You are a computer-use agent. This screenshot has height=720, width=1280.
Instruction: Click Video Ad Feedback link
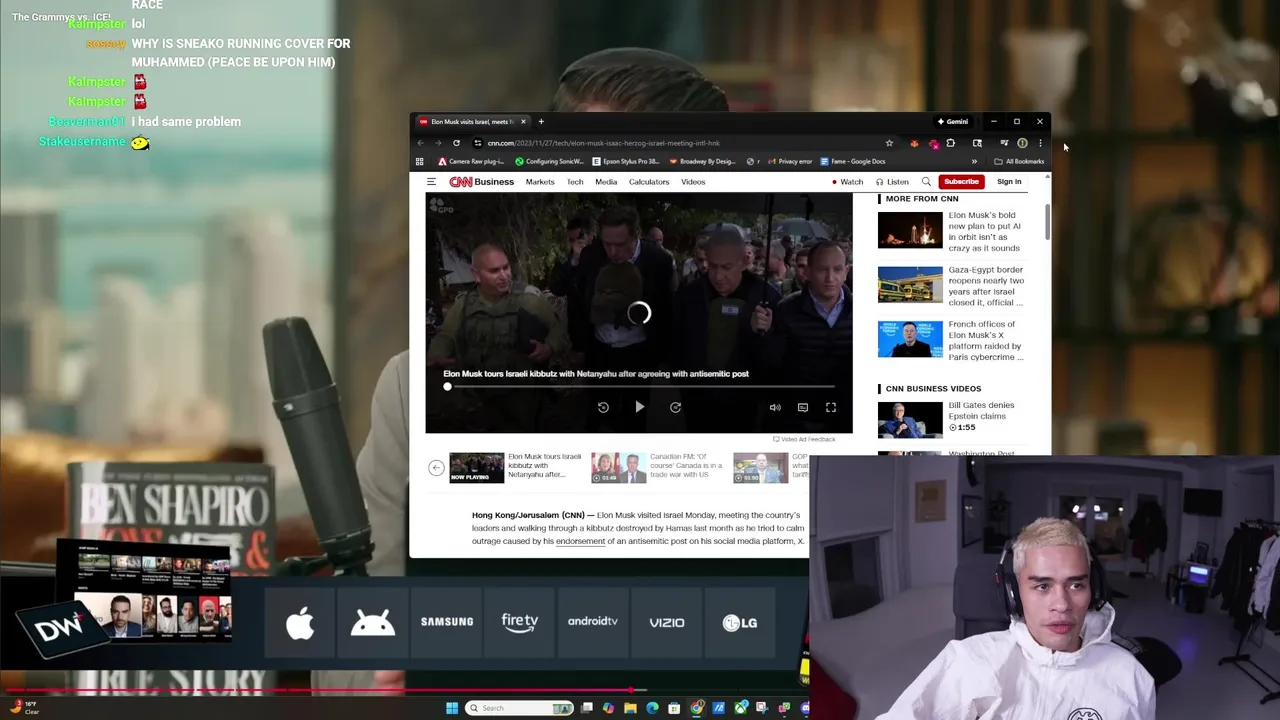pyautogui.click(x=804, y=439)
